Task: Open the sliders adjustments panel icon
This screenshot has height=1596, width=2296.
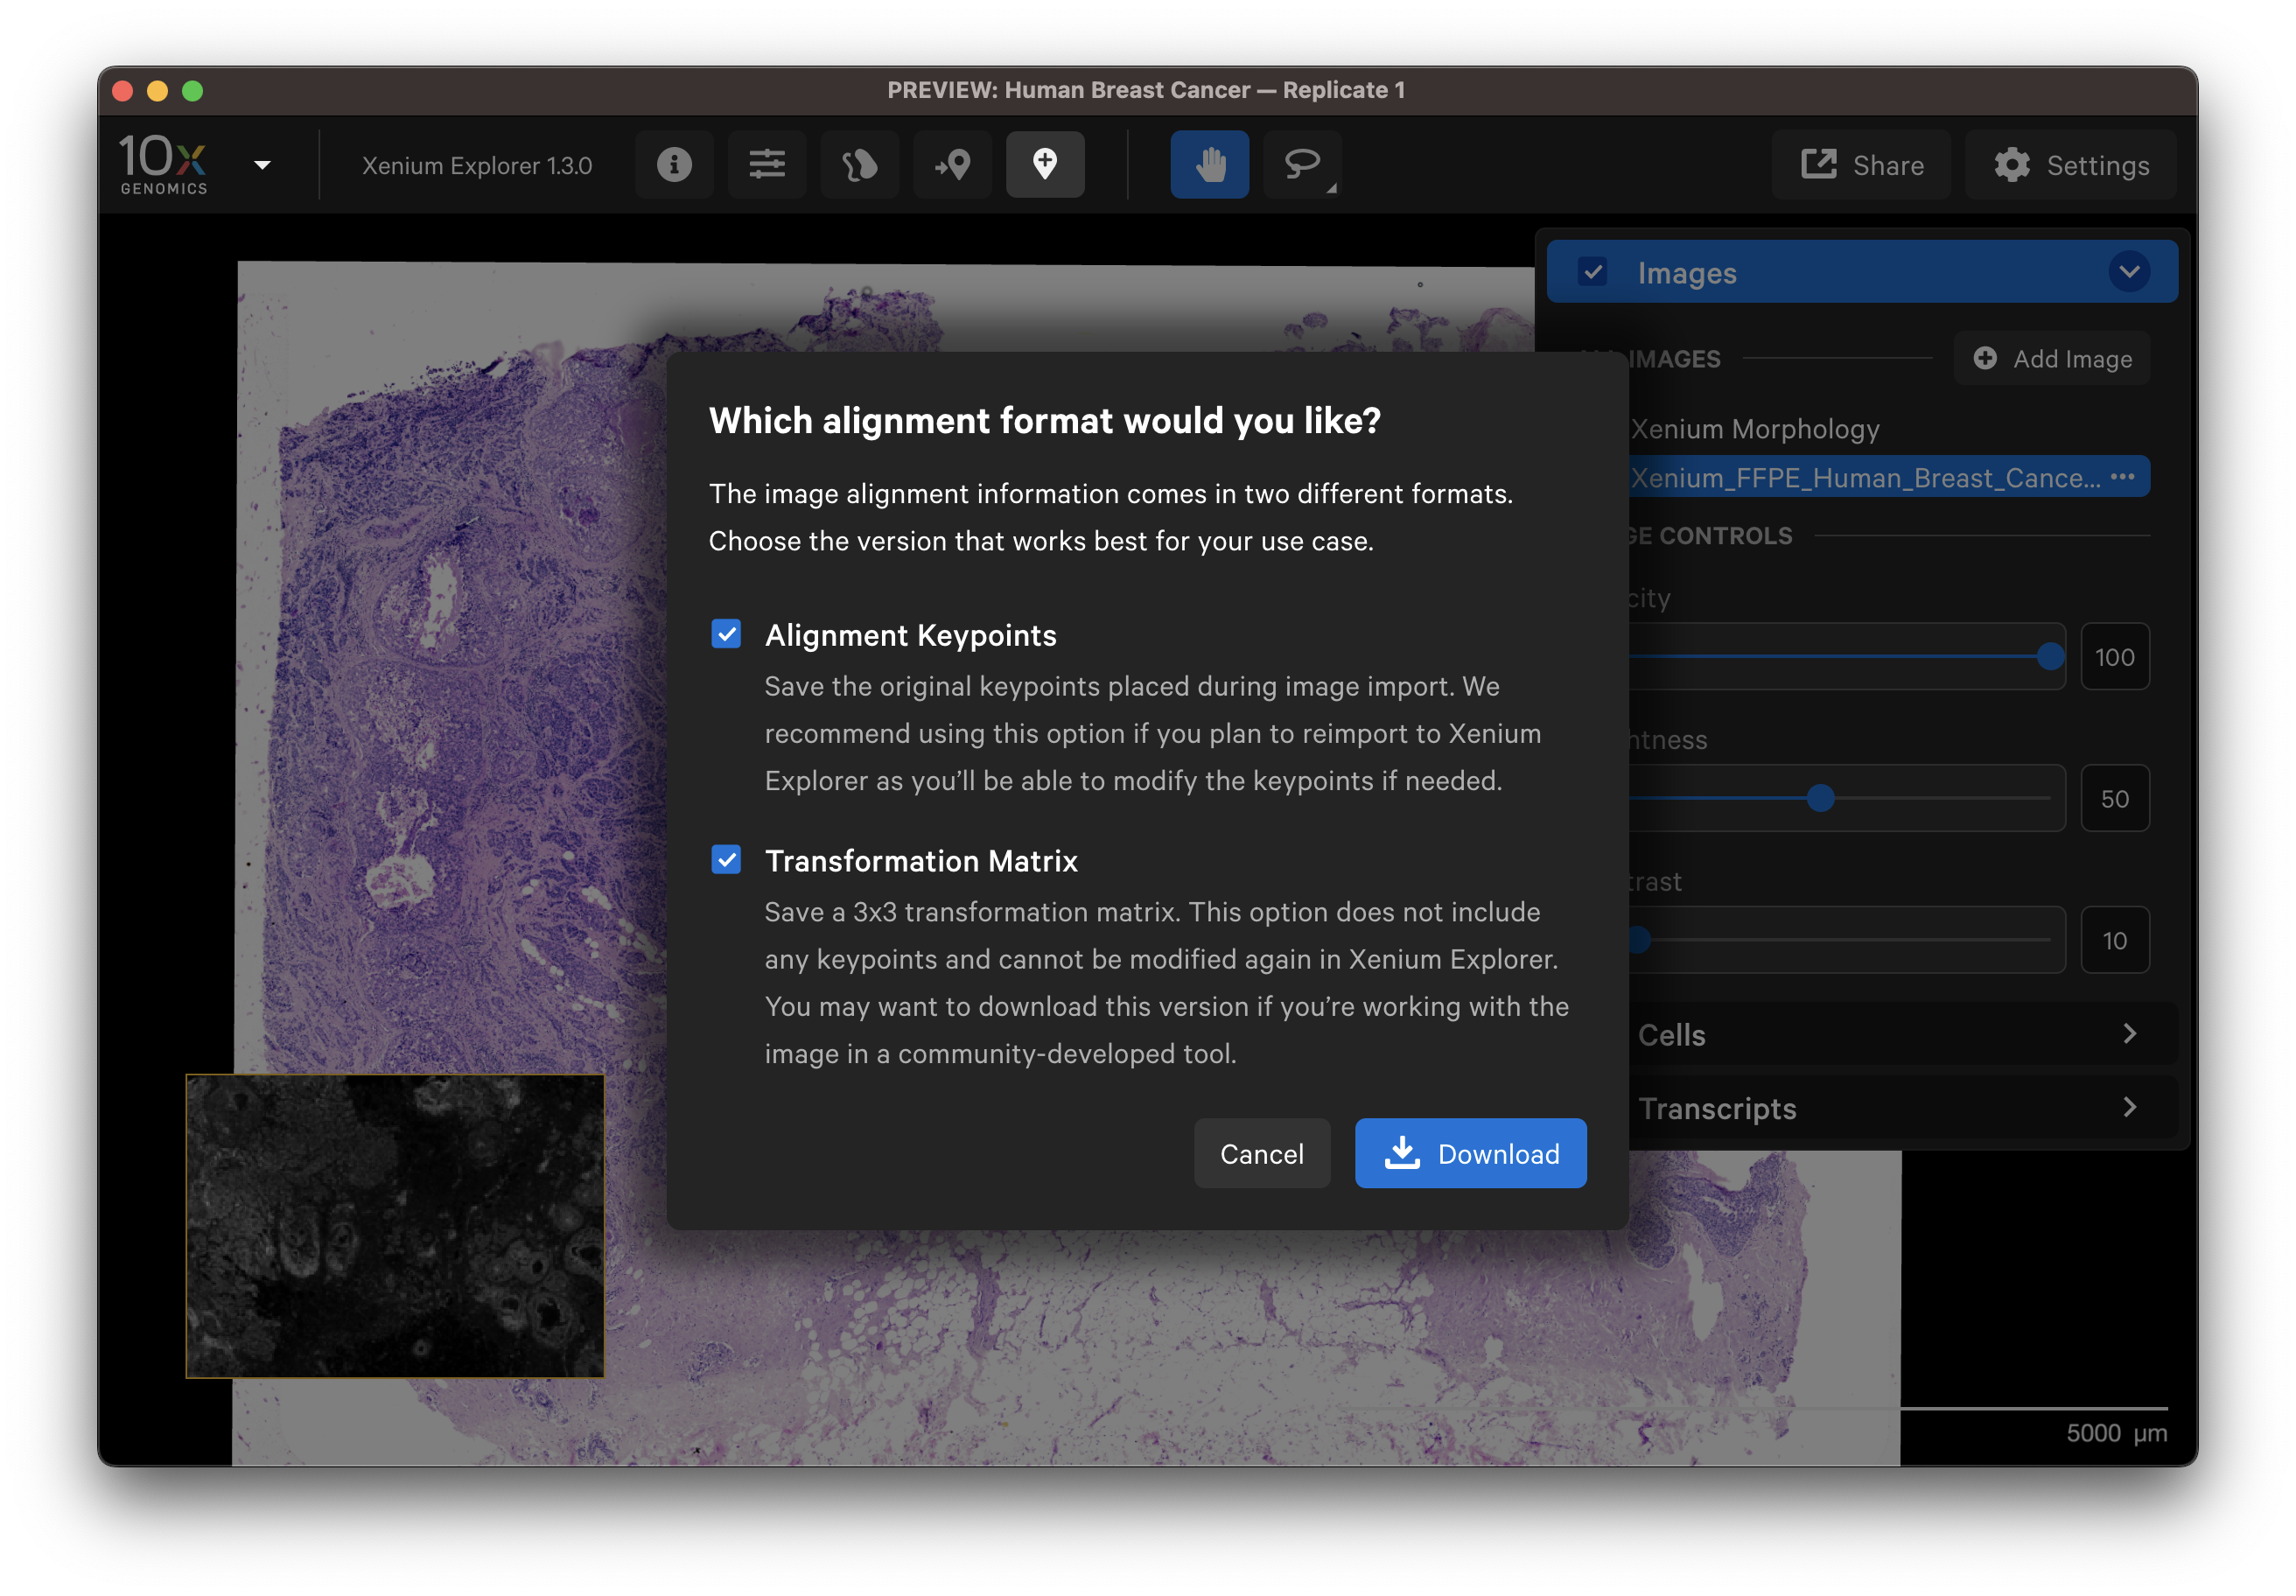Action: point(767,164)
